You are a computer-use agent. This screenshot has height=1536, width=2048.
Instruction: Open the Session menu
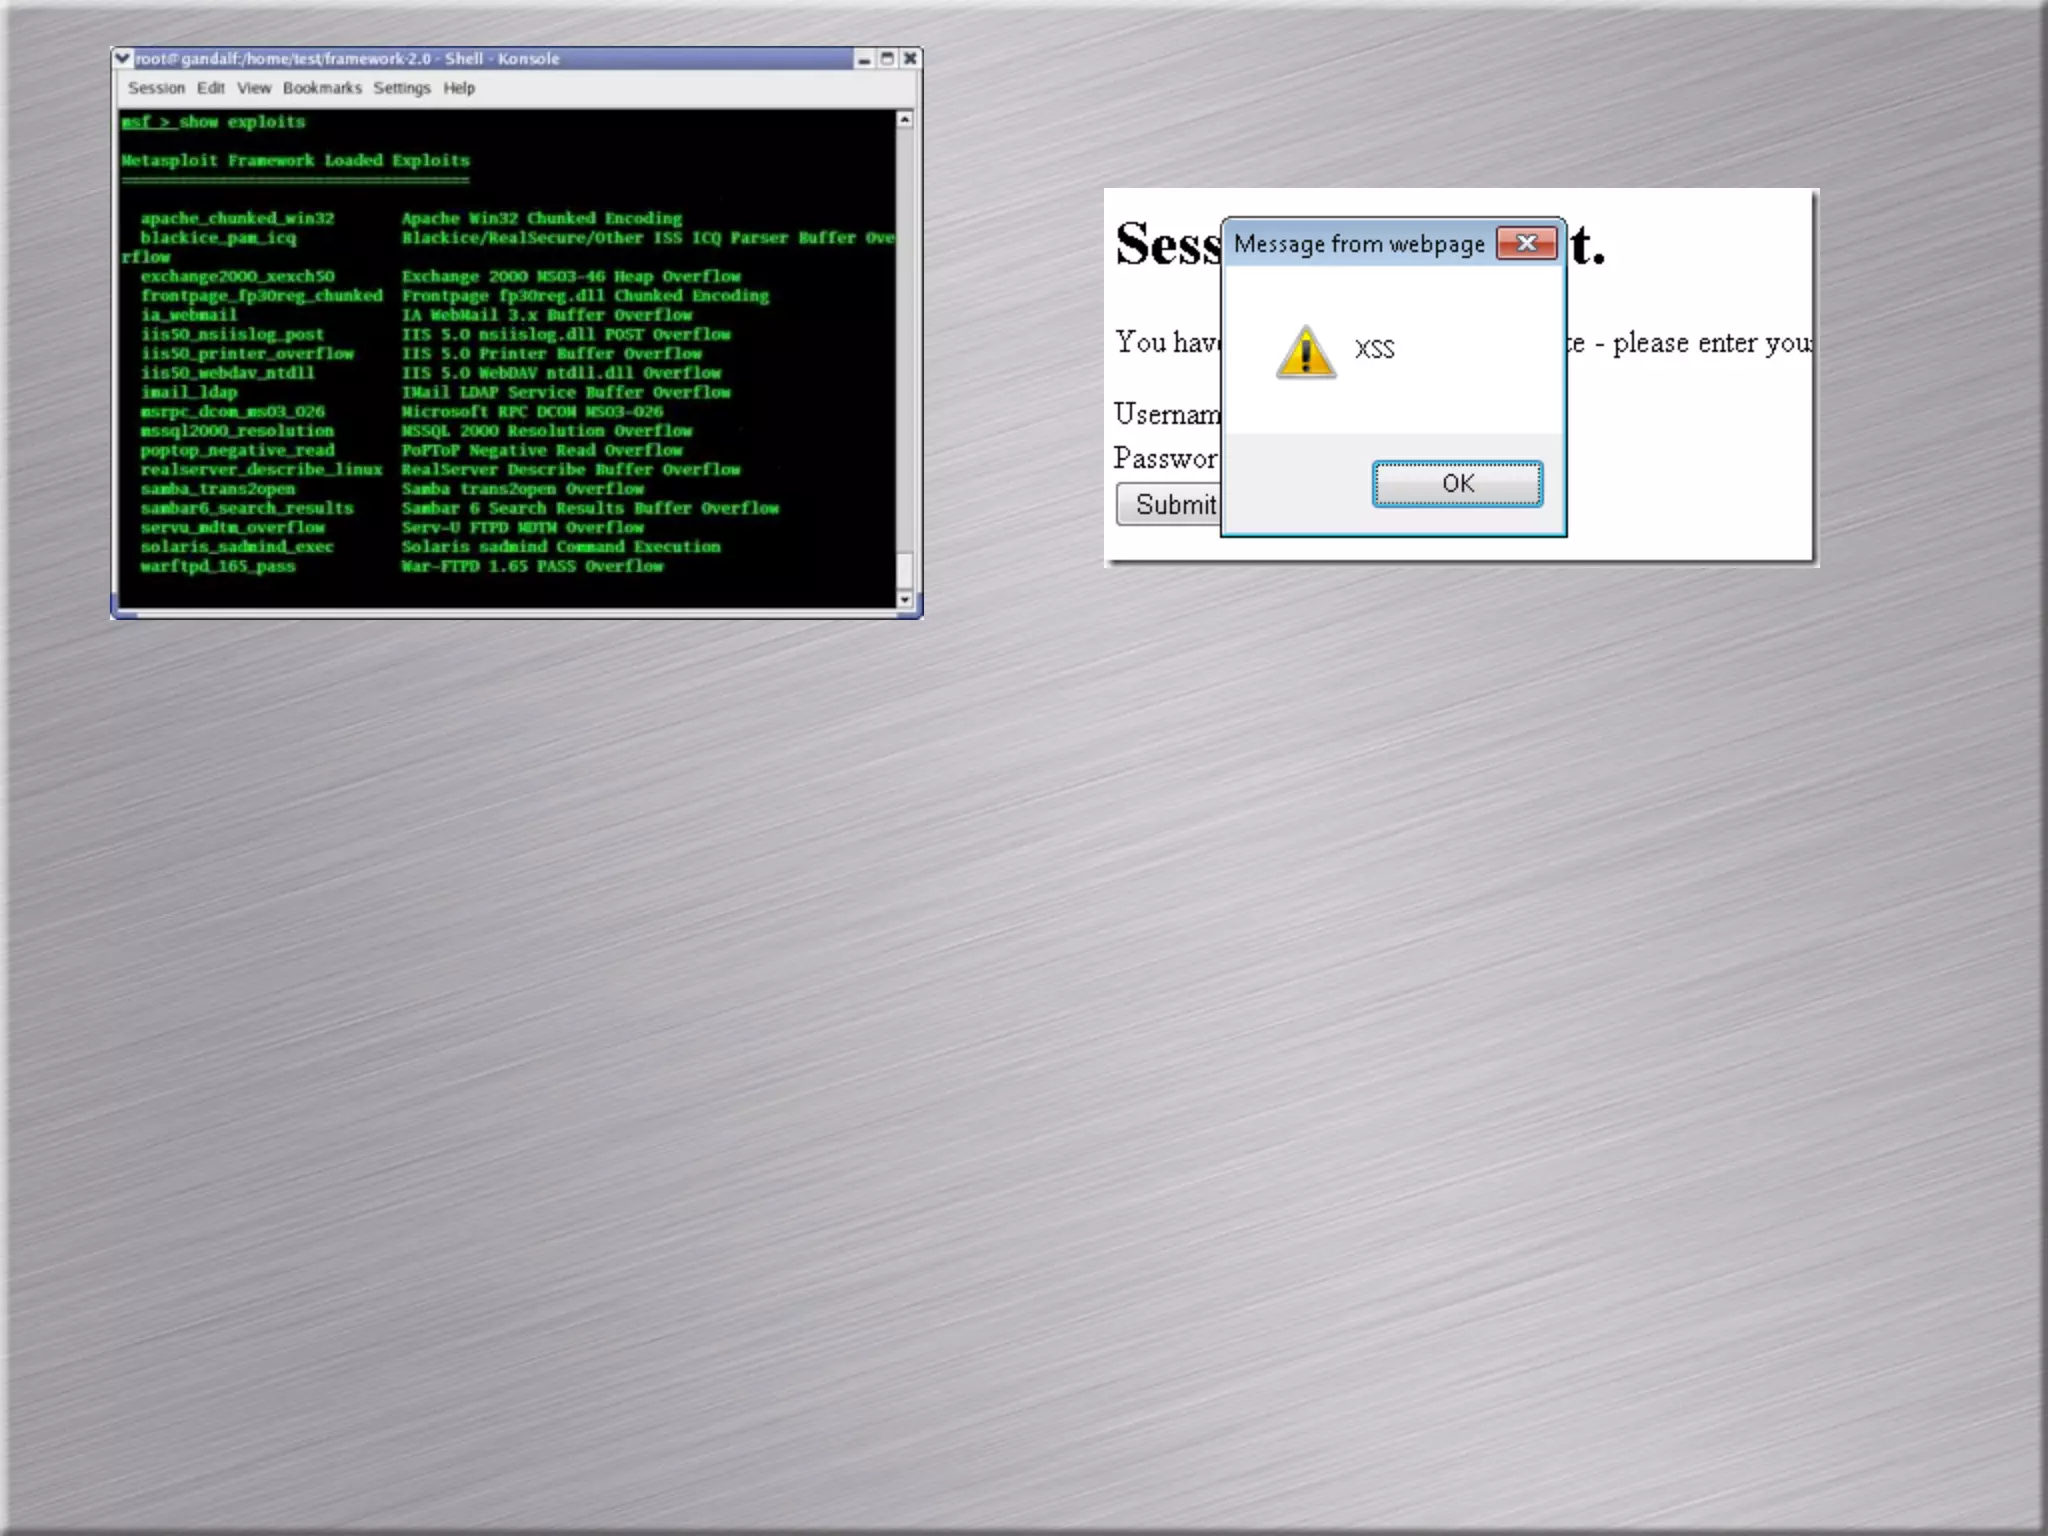pyautogui.click(x=156, y=88)
